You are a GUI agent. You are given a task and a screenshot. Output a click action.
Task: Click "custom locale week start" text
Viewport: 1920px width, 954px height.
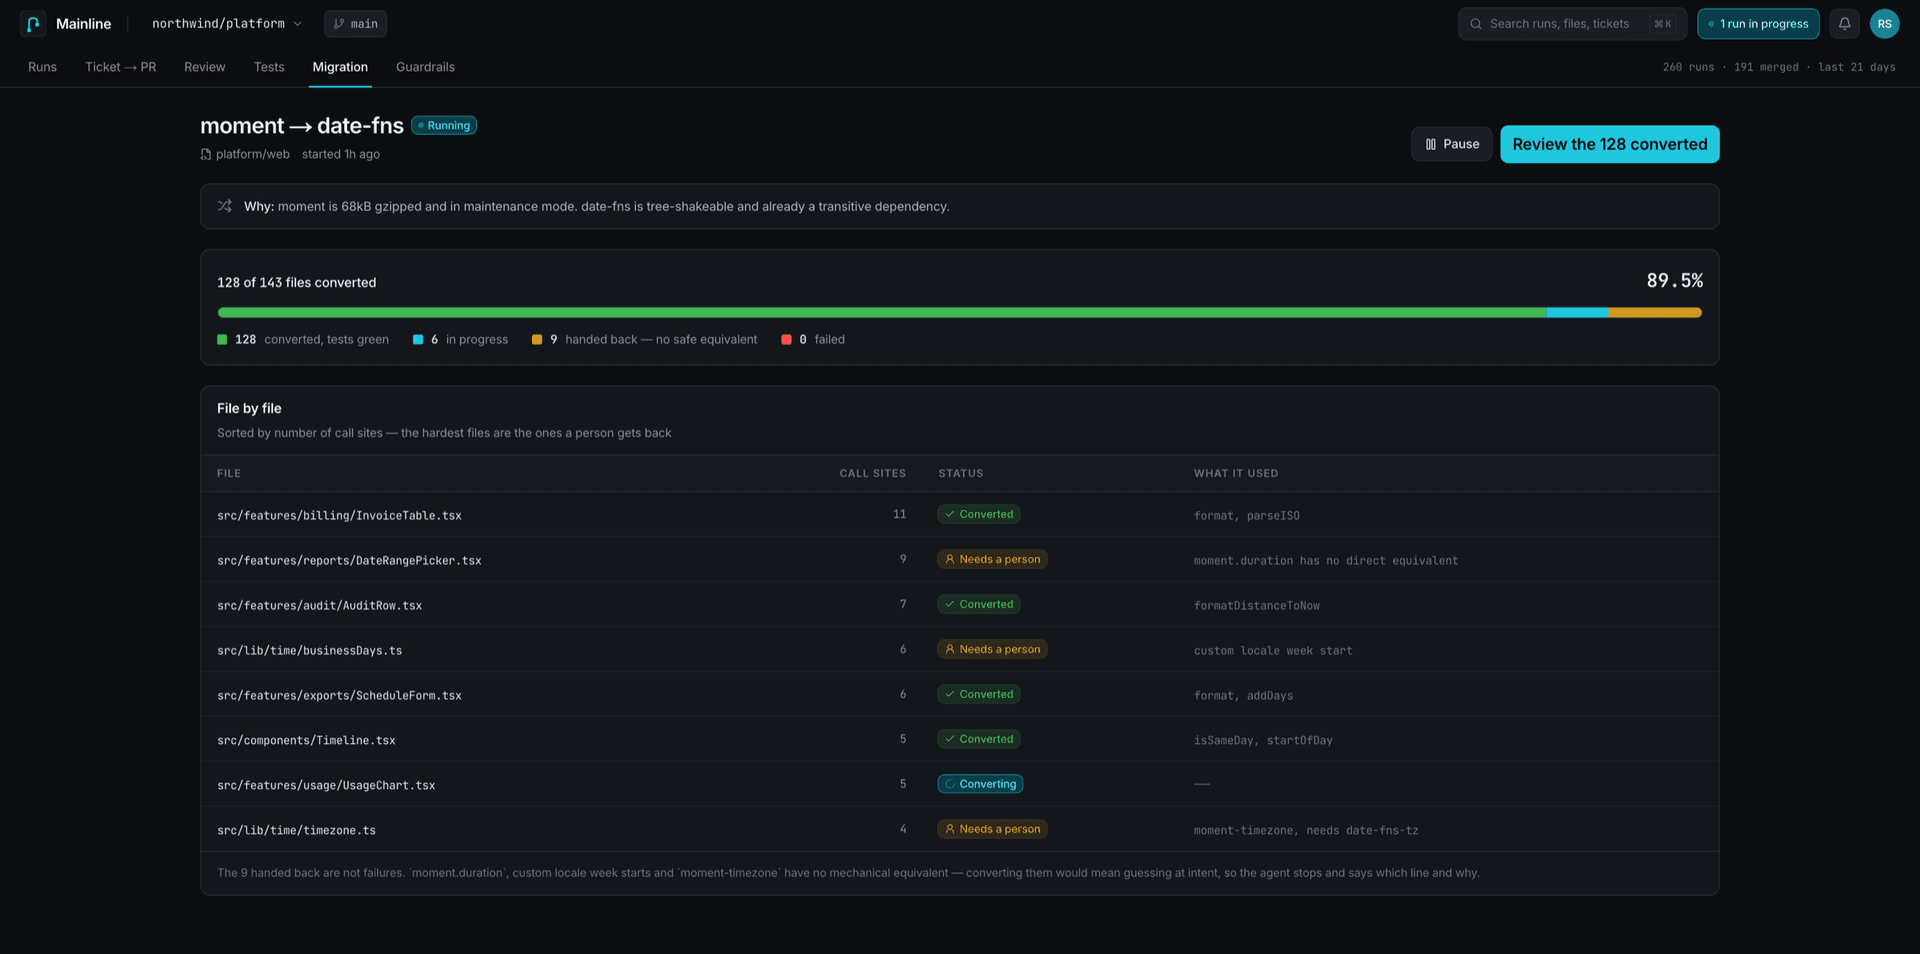[1273, 651]
